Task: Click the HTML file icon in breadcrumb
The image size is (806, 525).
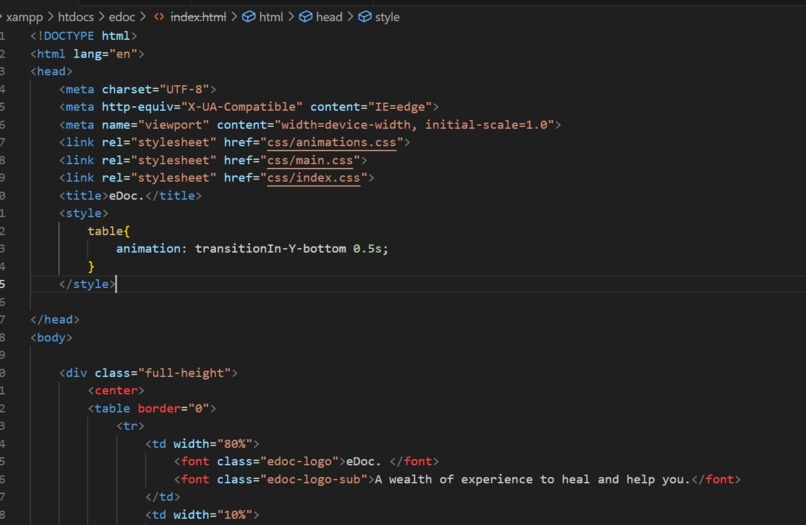Action: [159, 17]
